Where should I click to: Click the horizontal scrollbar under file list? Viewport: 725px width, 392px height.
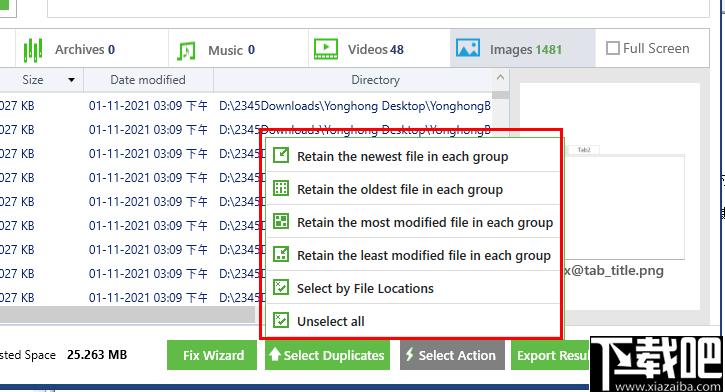pyautogui.click(x=128, y=314)
